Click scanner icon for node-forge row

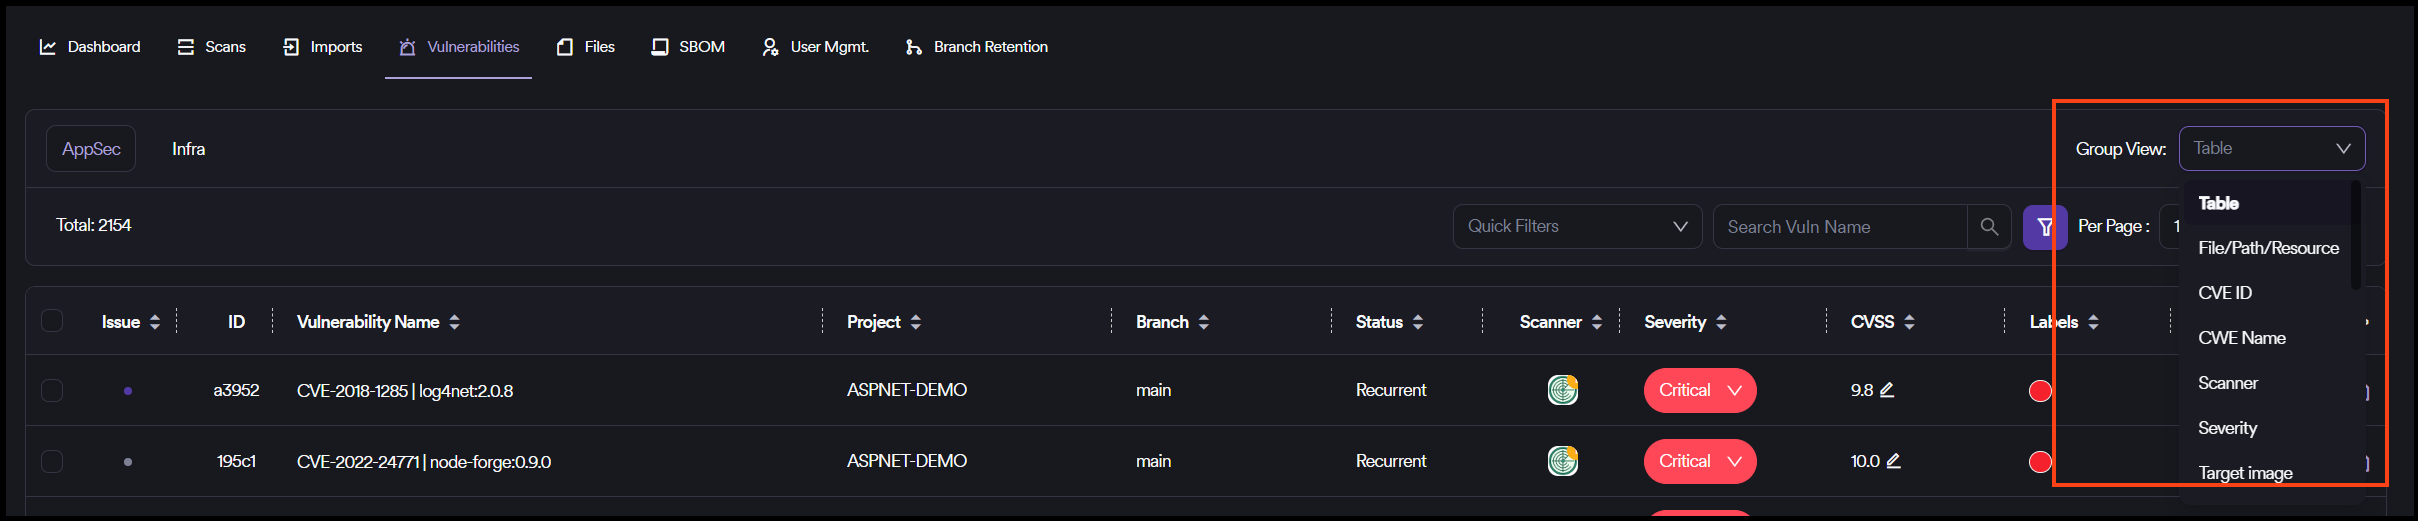click(x=1562, y=461)
